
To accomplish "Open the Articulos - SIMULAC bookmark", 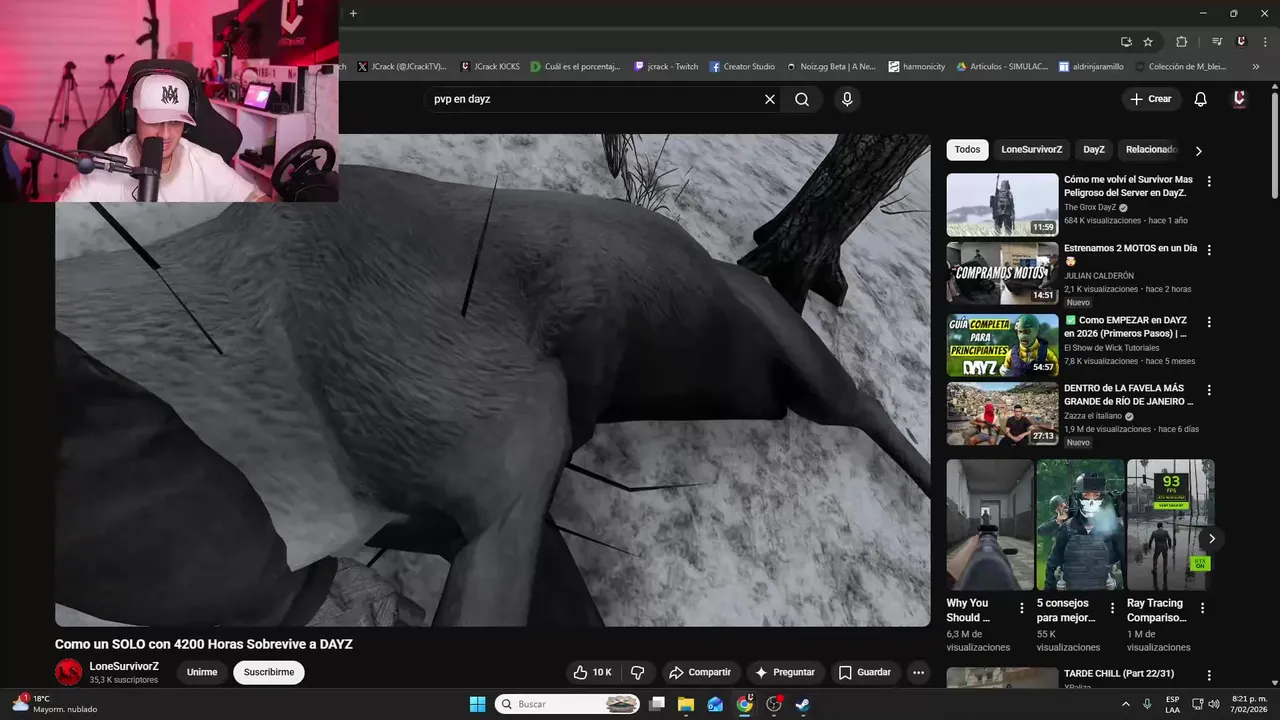I will click(x=1002, y=67).
